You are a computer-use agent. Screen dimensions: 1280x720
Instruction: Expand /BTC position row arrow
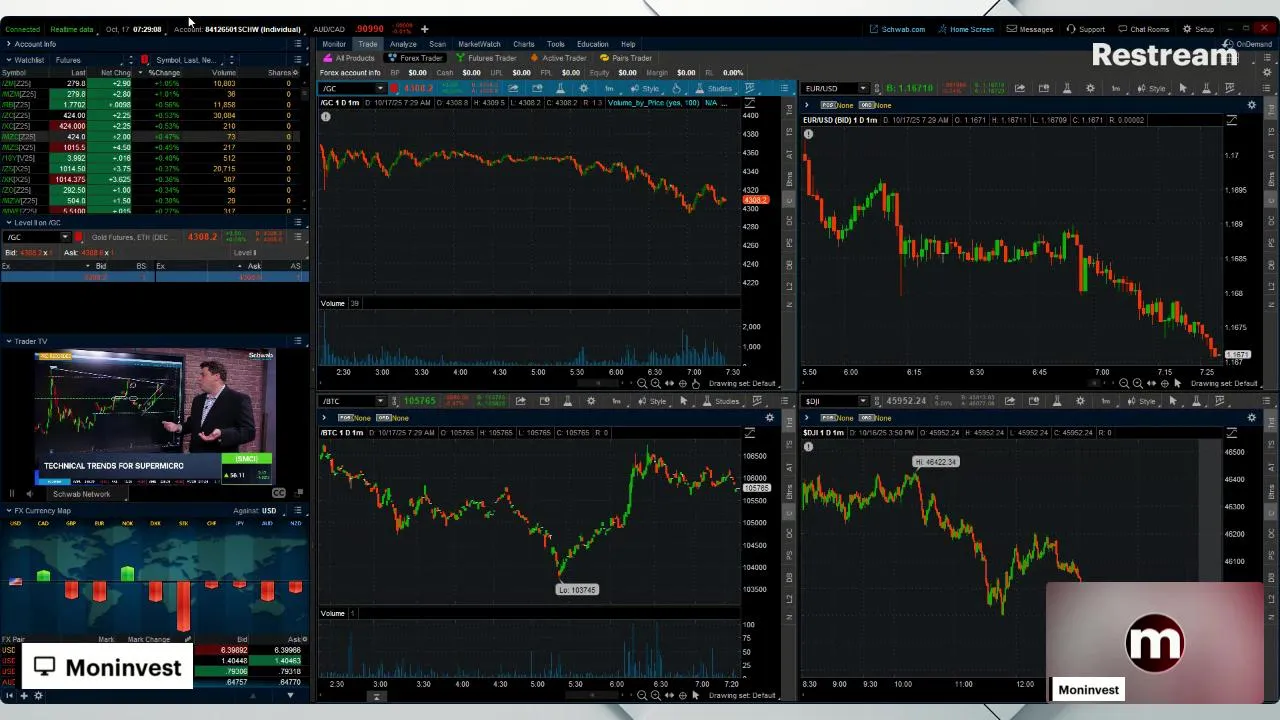324,418
